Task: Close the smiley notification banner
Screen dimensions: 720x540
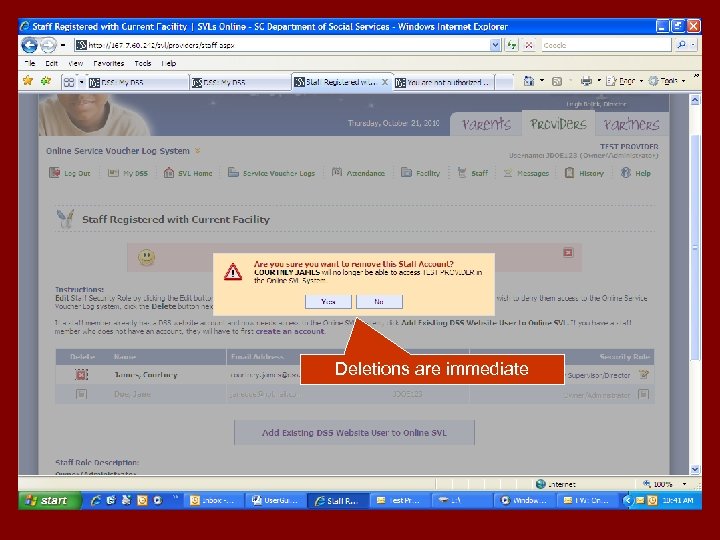Action: pyautogui.click(x=568, y=253)
